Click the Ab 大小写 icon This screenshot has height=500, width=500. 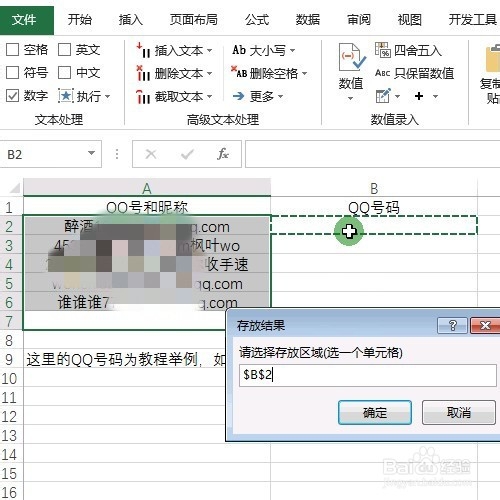tap(239, 50)
